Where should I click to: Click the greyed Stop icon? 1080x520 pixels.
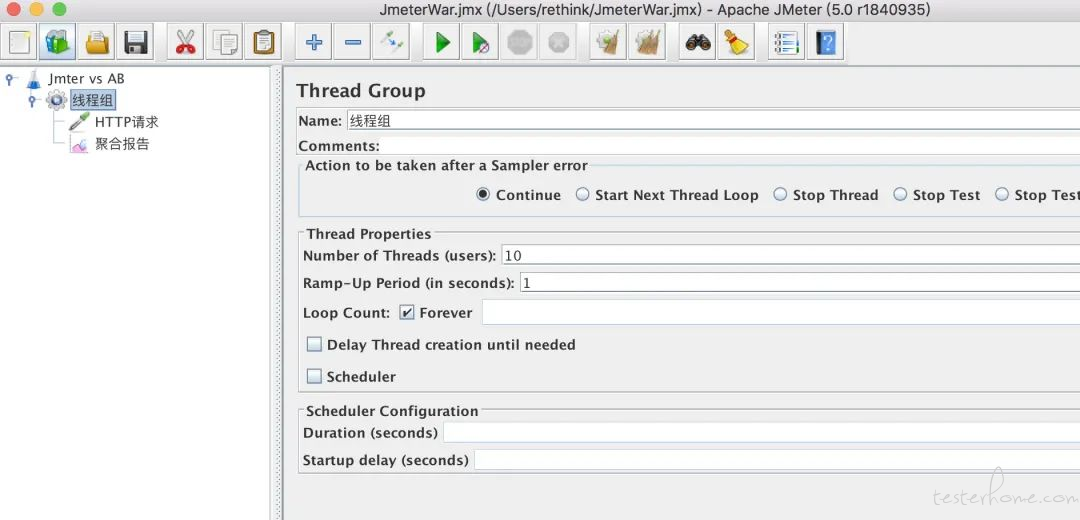click(x=520, y=43)
